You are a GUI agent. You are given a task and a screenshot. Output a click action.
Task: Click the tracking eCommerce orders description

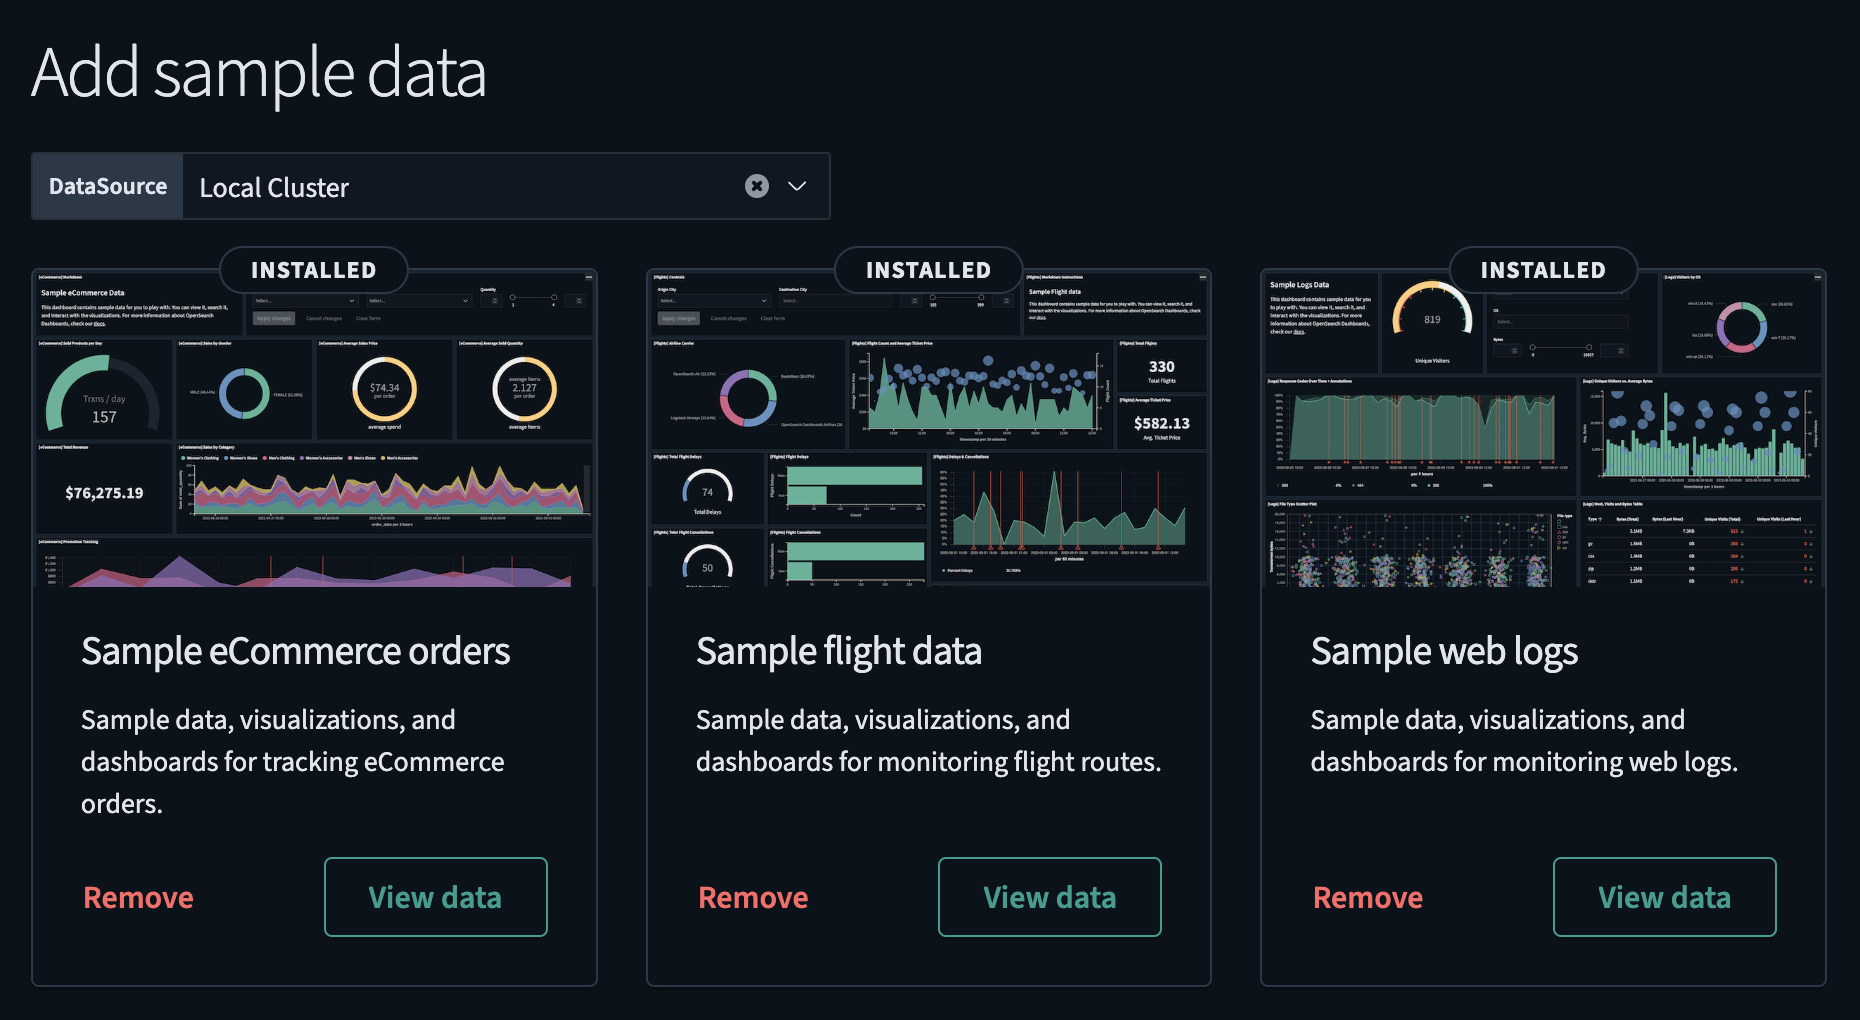point(293,761)
